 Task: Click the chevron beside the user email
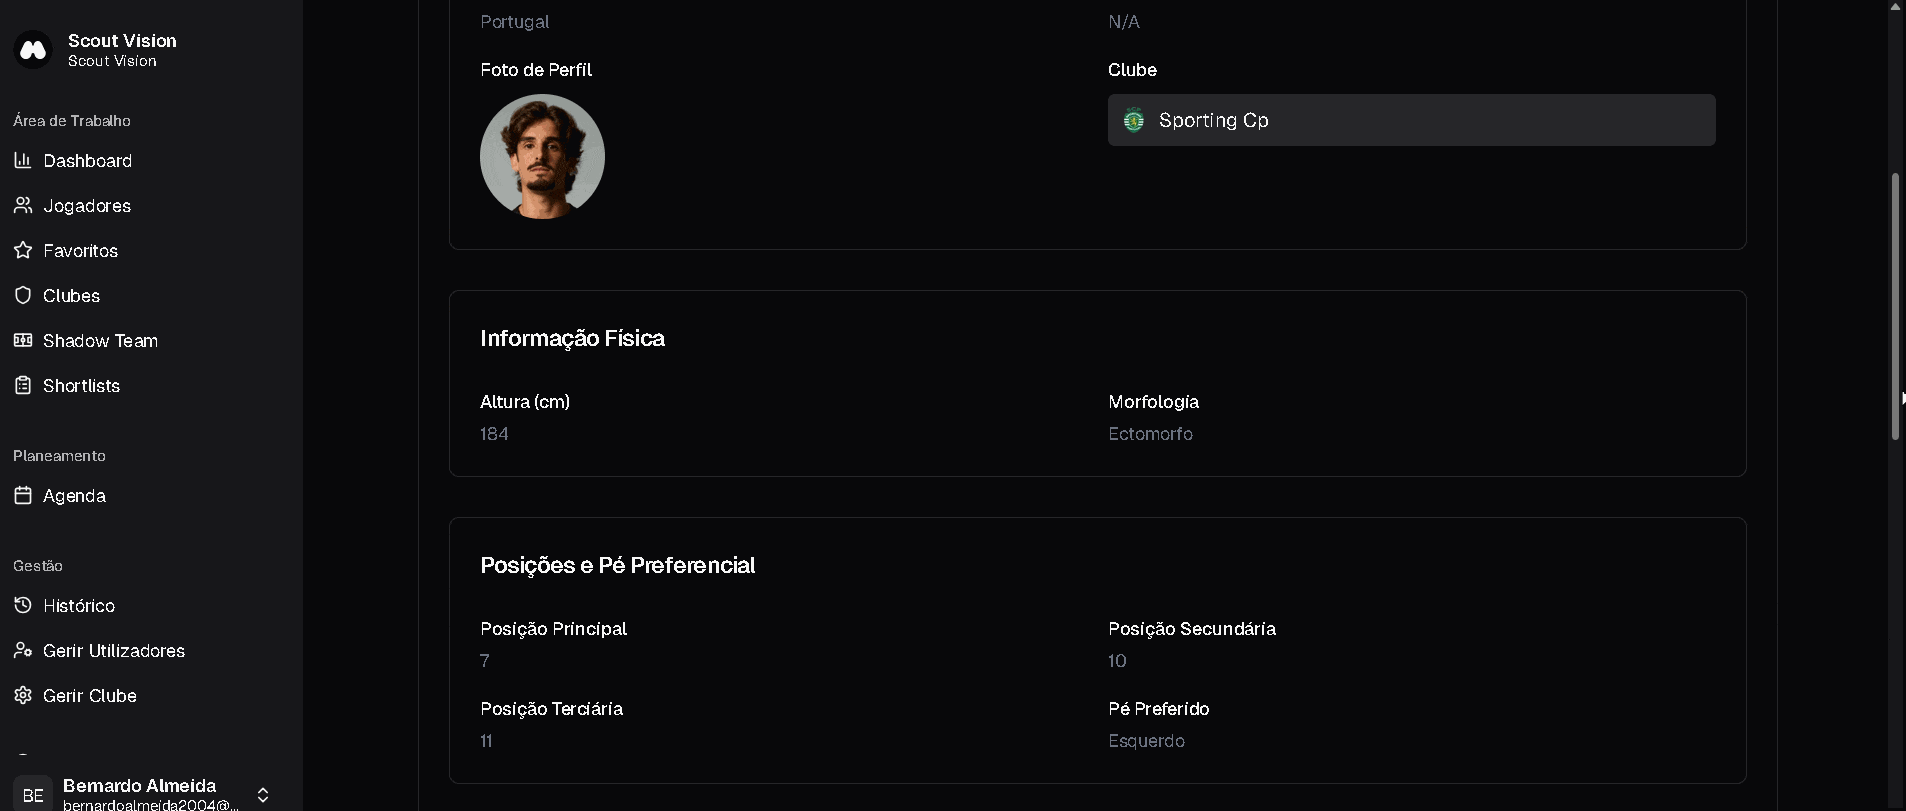coord(261,794)
